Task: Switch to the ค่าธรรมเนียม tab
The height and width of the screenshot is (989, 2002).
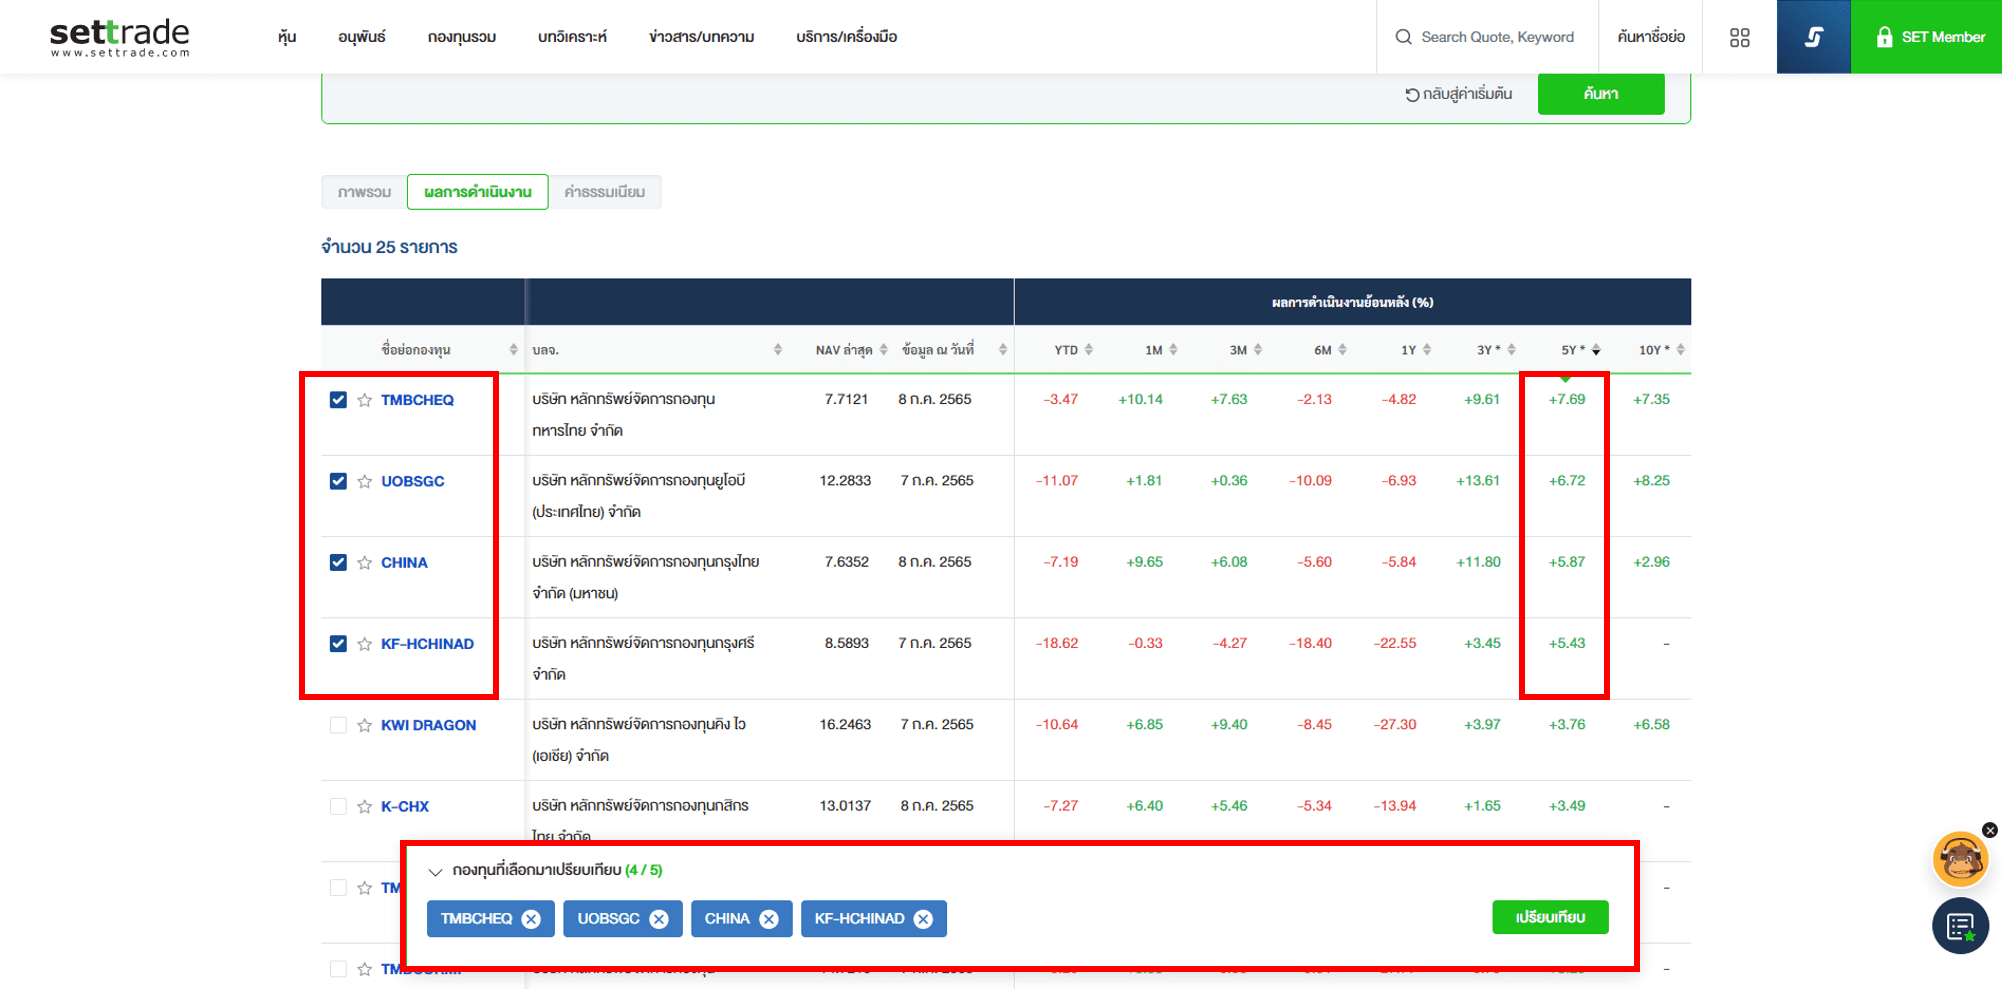Action: click(604, 192)
